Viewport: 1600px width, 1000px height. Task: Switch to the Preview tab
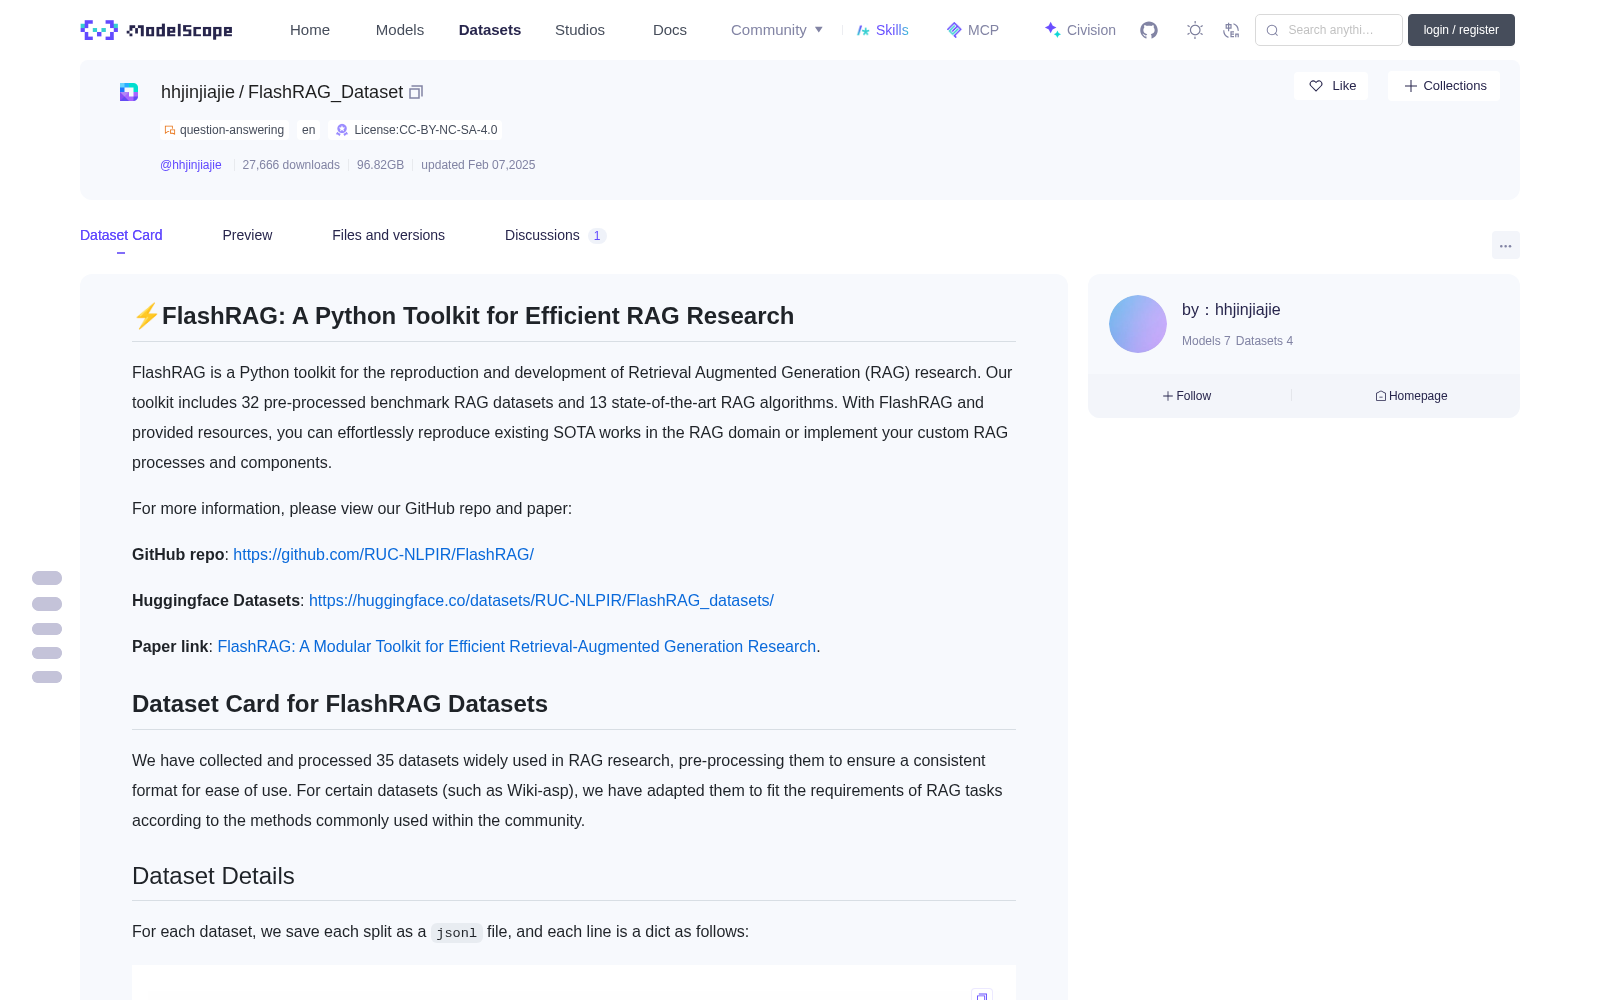pos(247,235)
